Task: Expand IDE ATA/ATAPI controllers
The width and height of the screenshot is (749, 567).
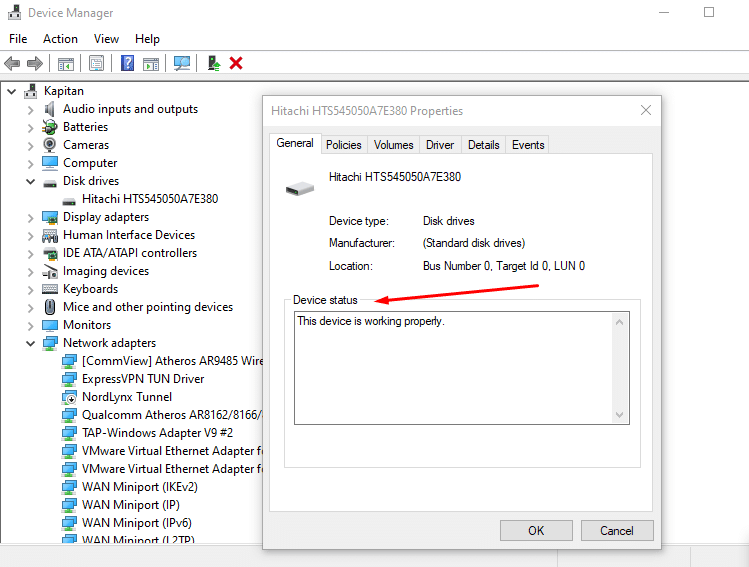Action: click(31, 254)
